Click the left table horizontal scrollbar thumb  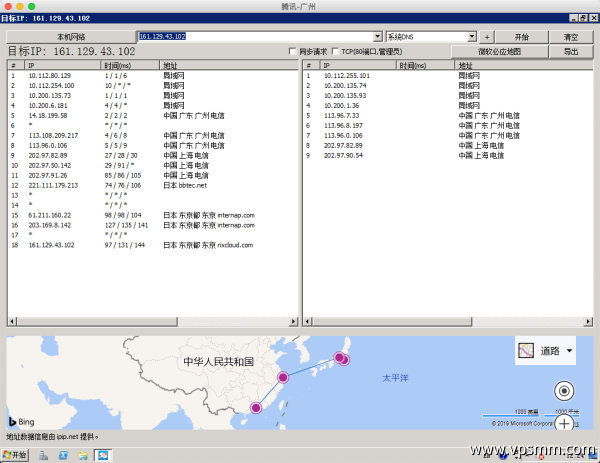[97, 321]
